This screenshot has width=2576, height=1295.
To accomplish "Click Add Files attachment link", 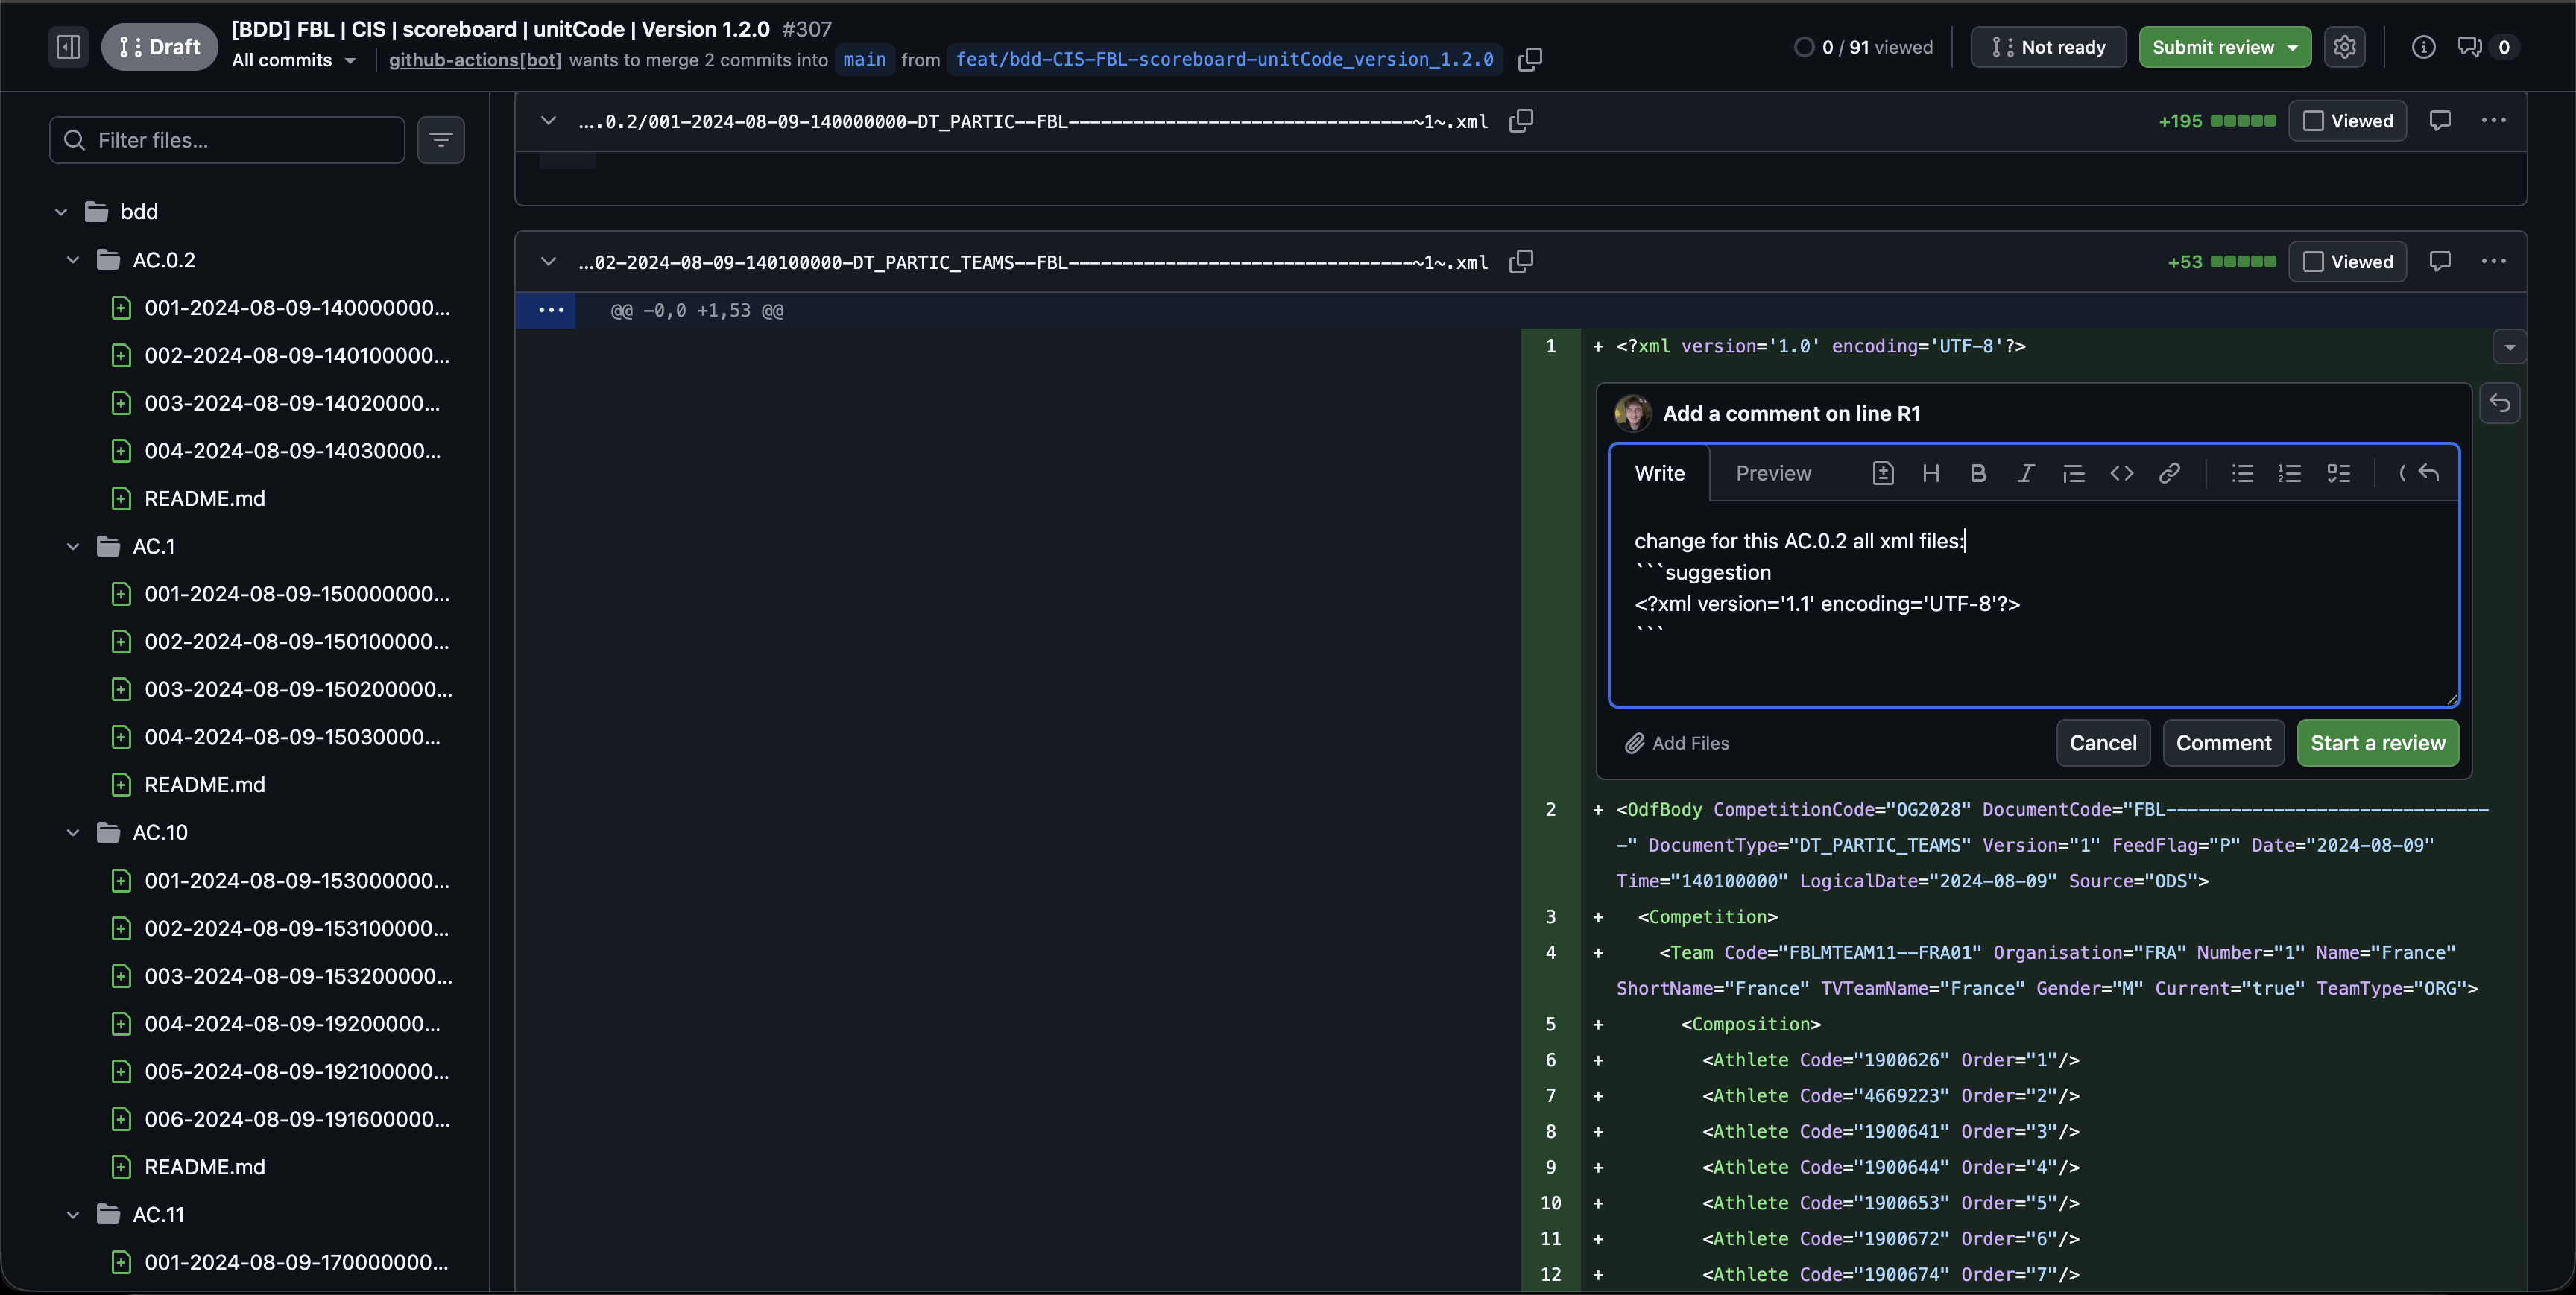I will [1676, 743].
